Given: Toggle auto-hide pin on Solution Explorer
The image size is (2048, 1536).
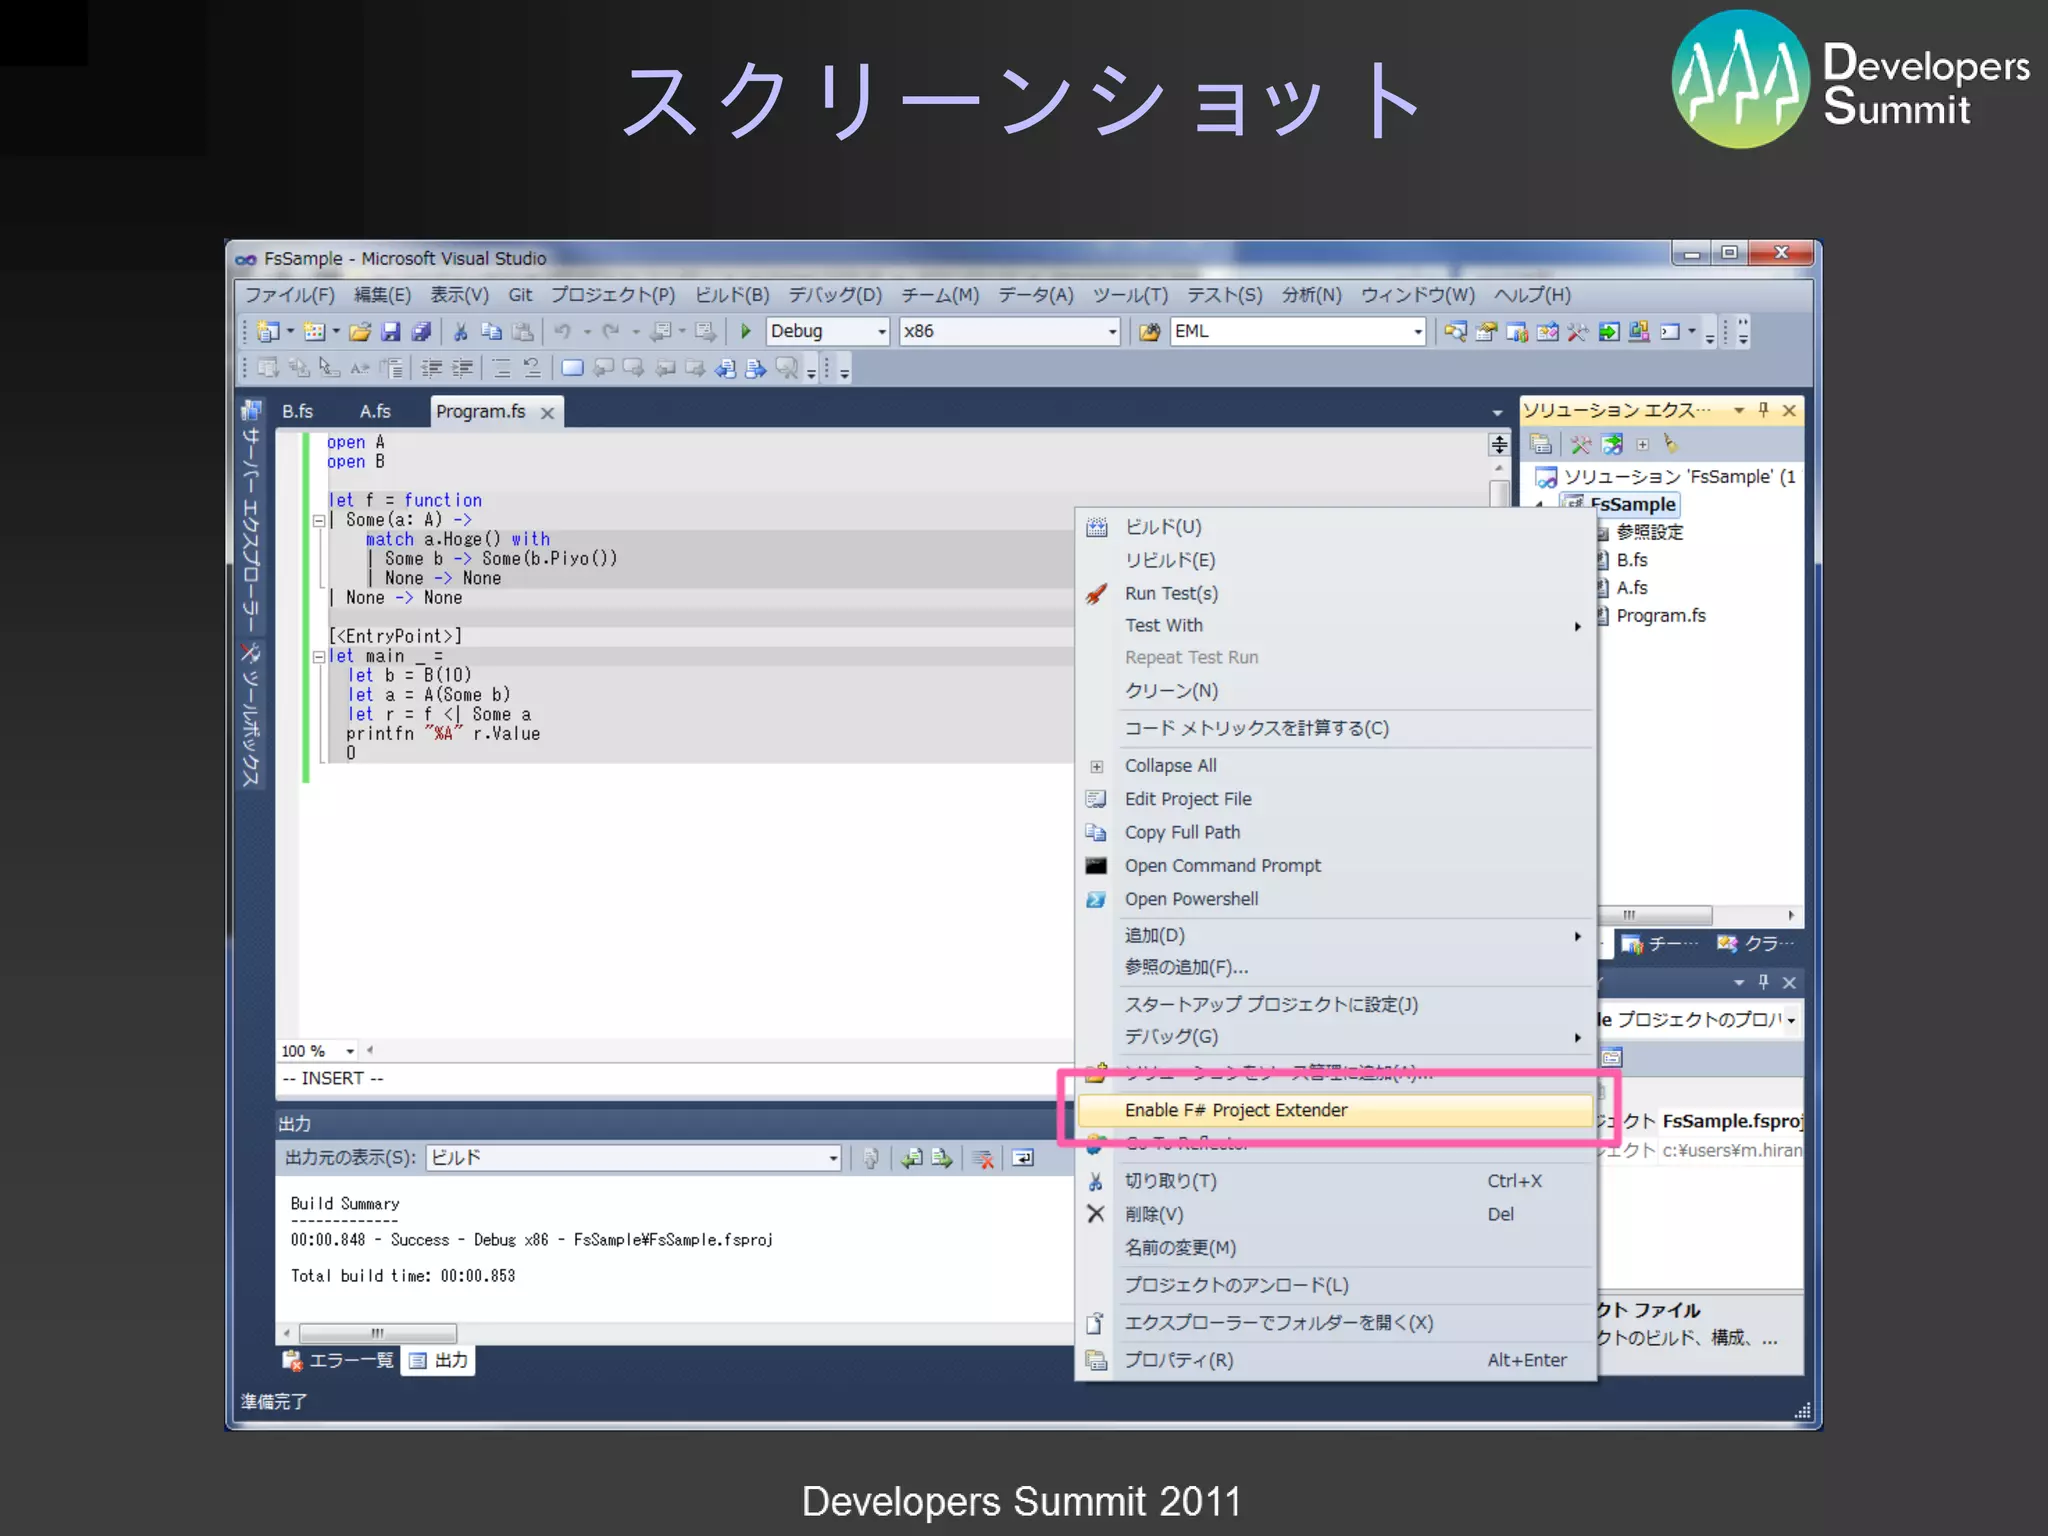Looking at the screenshot, I should click(x=1764, y=410).
